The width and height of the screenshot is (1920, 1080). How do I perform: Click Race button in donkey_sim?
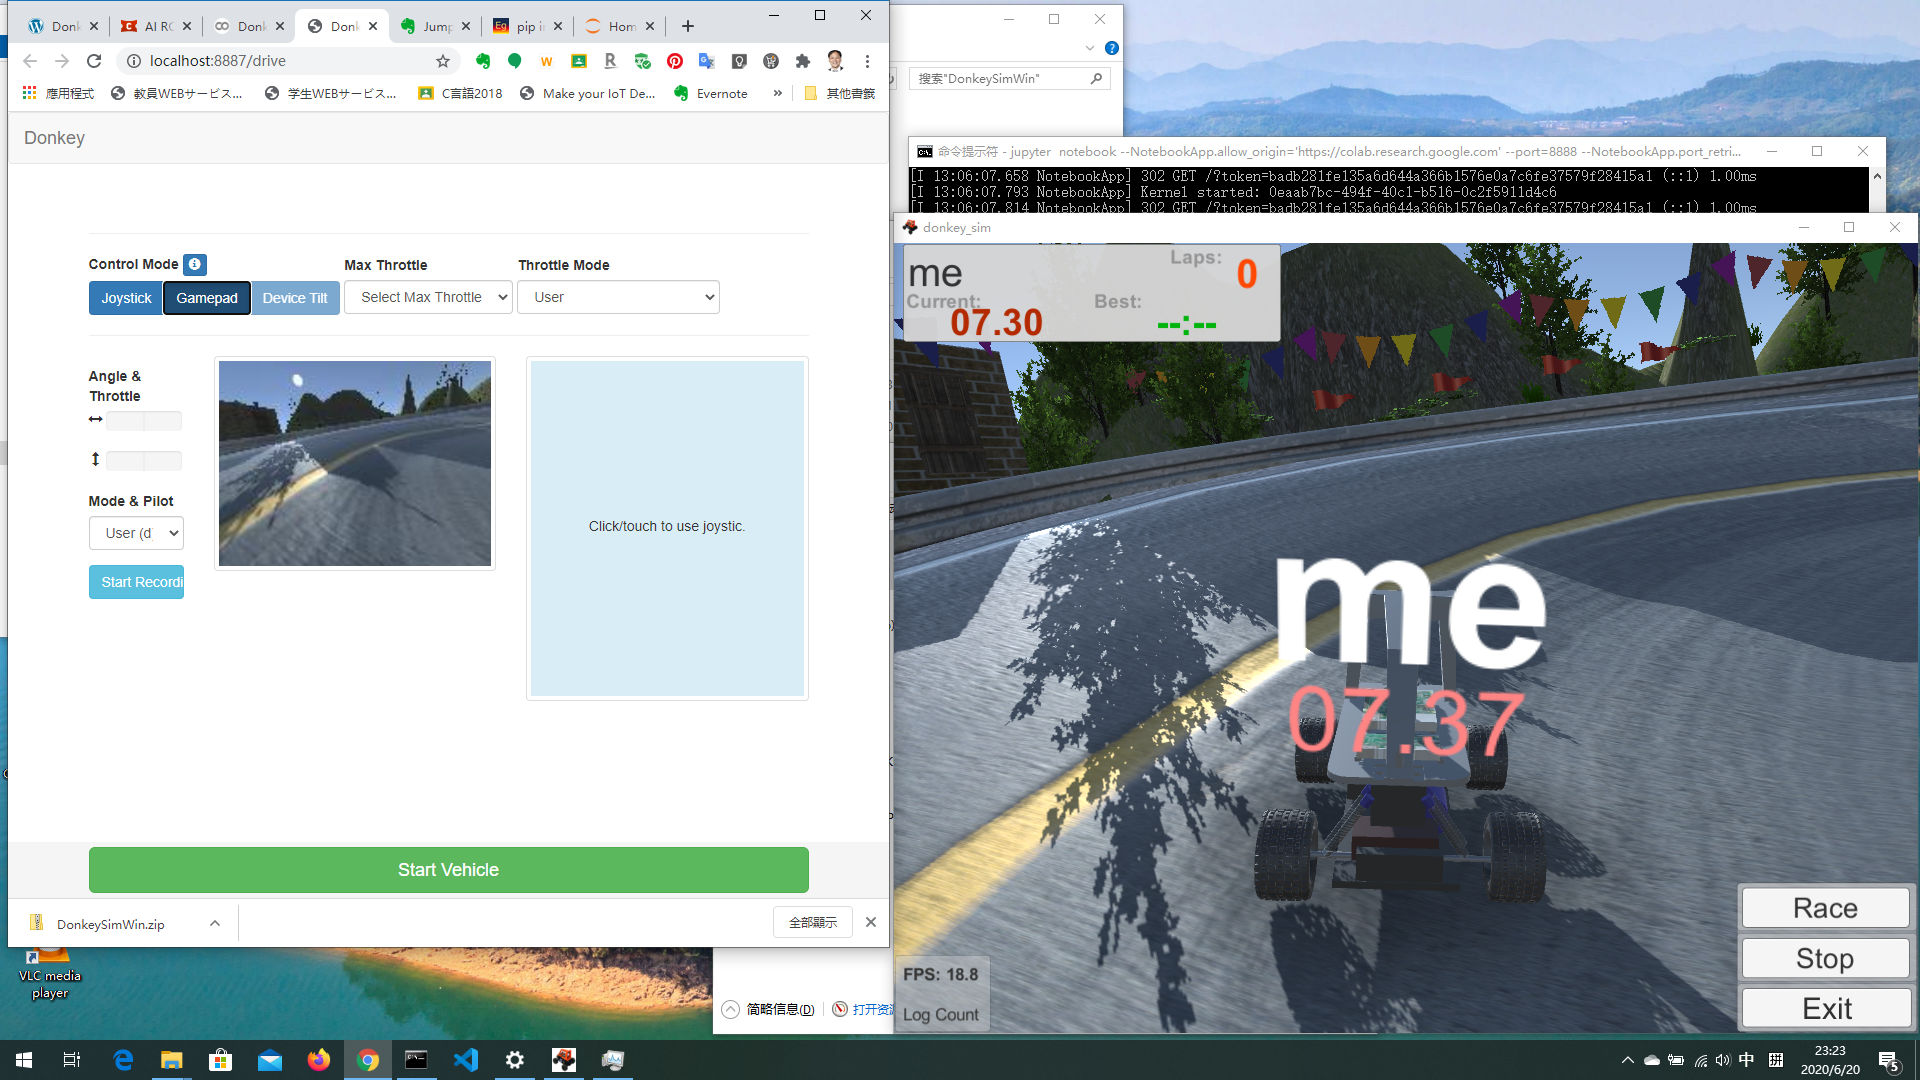tap(1825, 908)
